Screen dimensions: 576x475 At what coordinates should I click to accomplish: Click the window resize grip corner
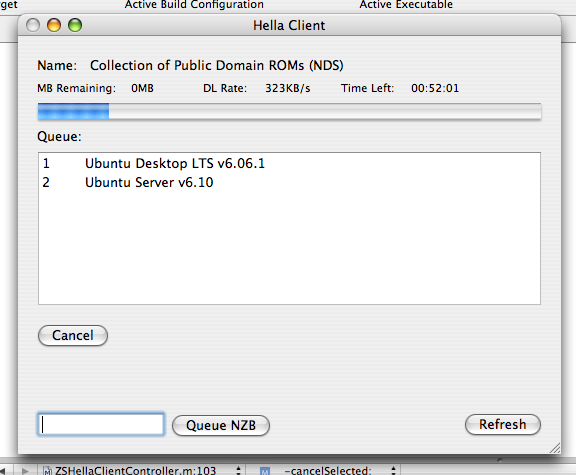click(x=554, y=447)
